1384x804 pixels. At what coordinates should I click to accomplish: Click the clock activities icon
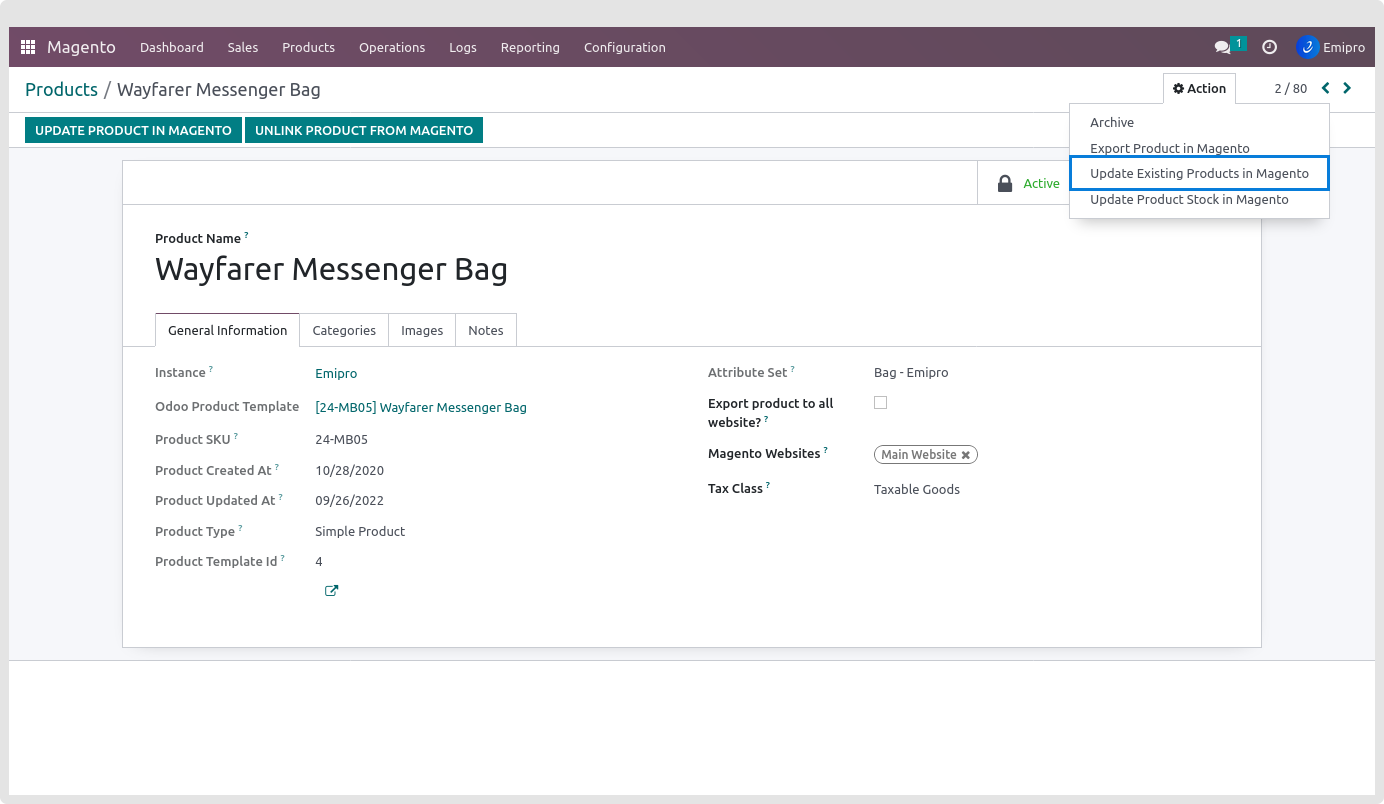point(1269,47)
